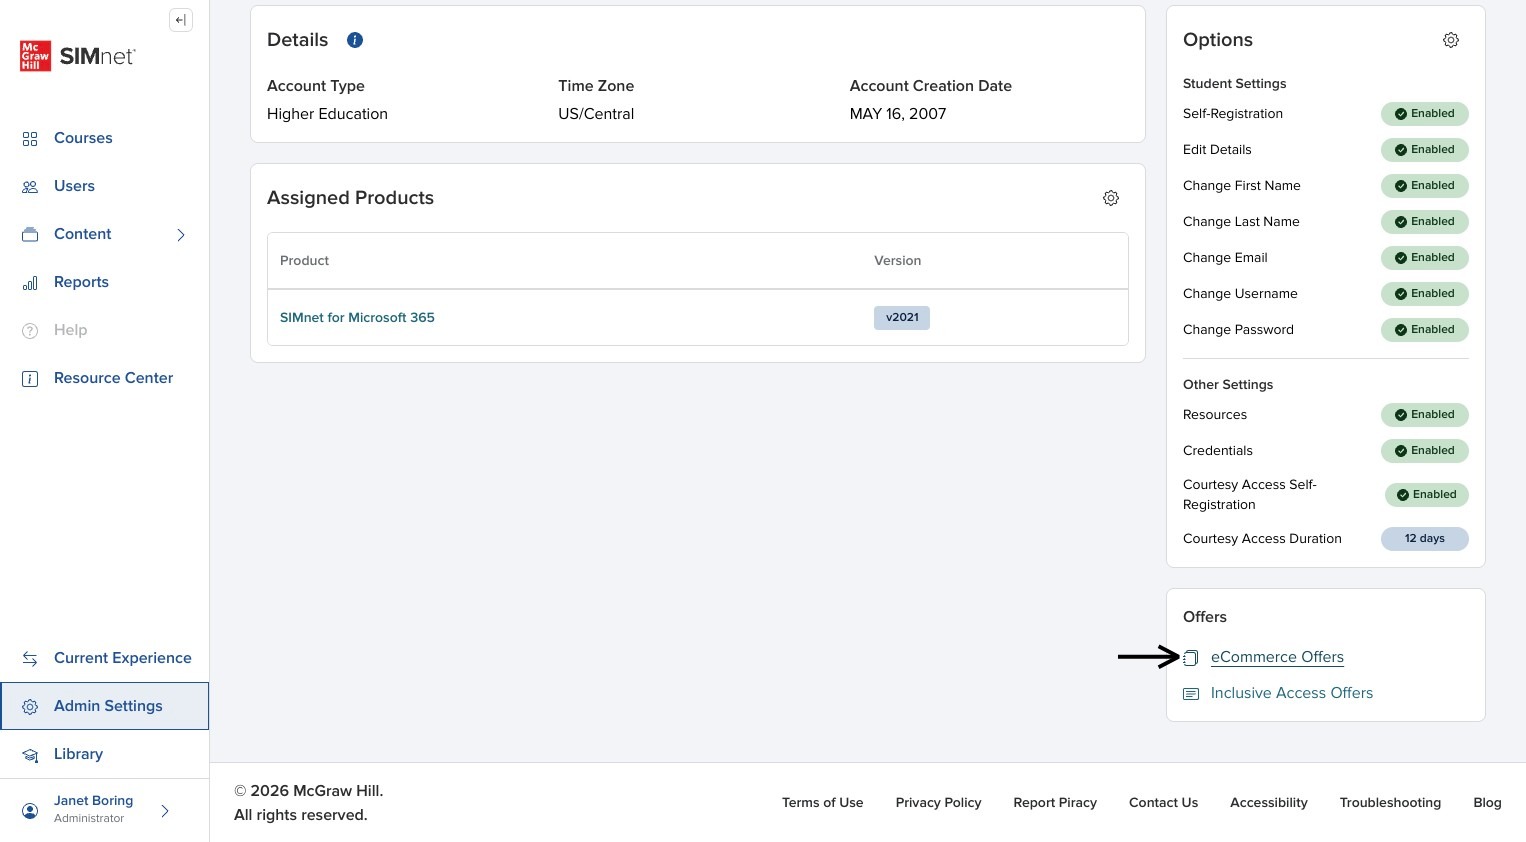The image size is (1526, 842).
Task: Click the Version column header
Action: 897,261
